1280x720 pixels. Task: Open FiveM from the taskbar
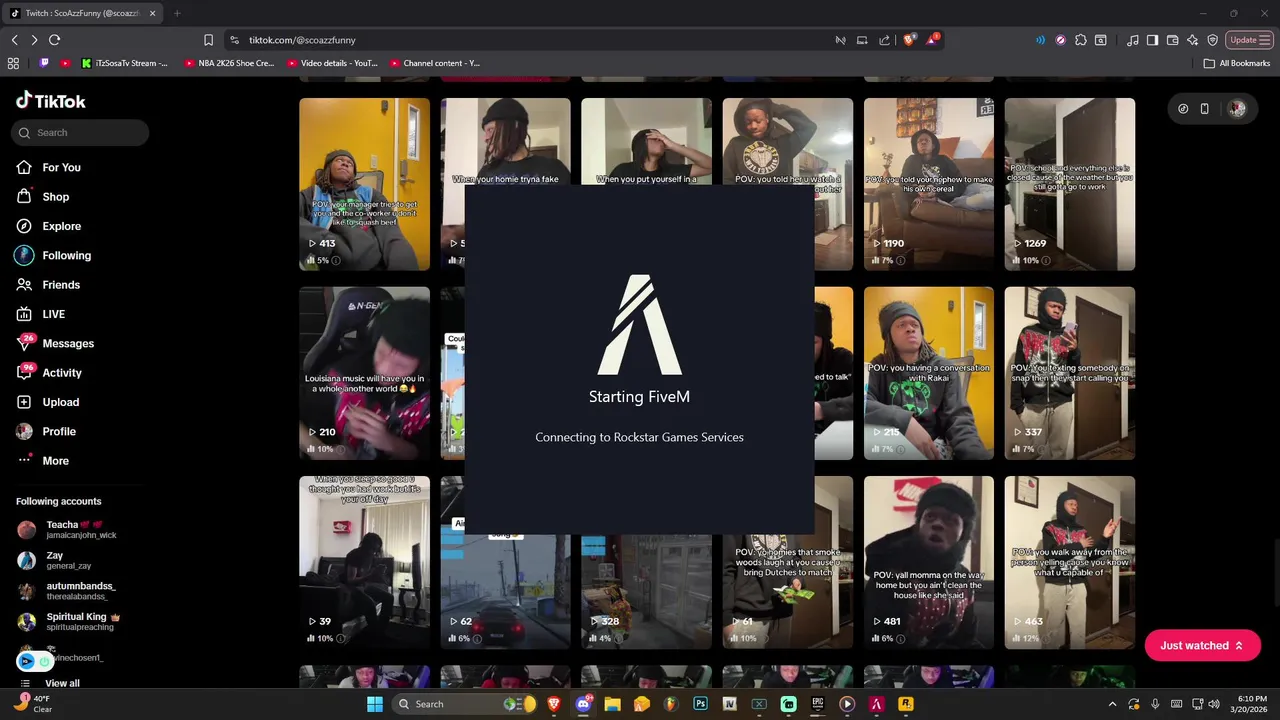click(x=876, y=704)
